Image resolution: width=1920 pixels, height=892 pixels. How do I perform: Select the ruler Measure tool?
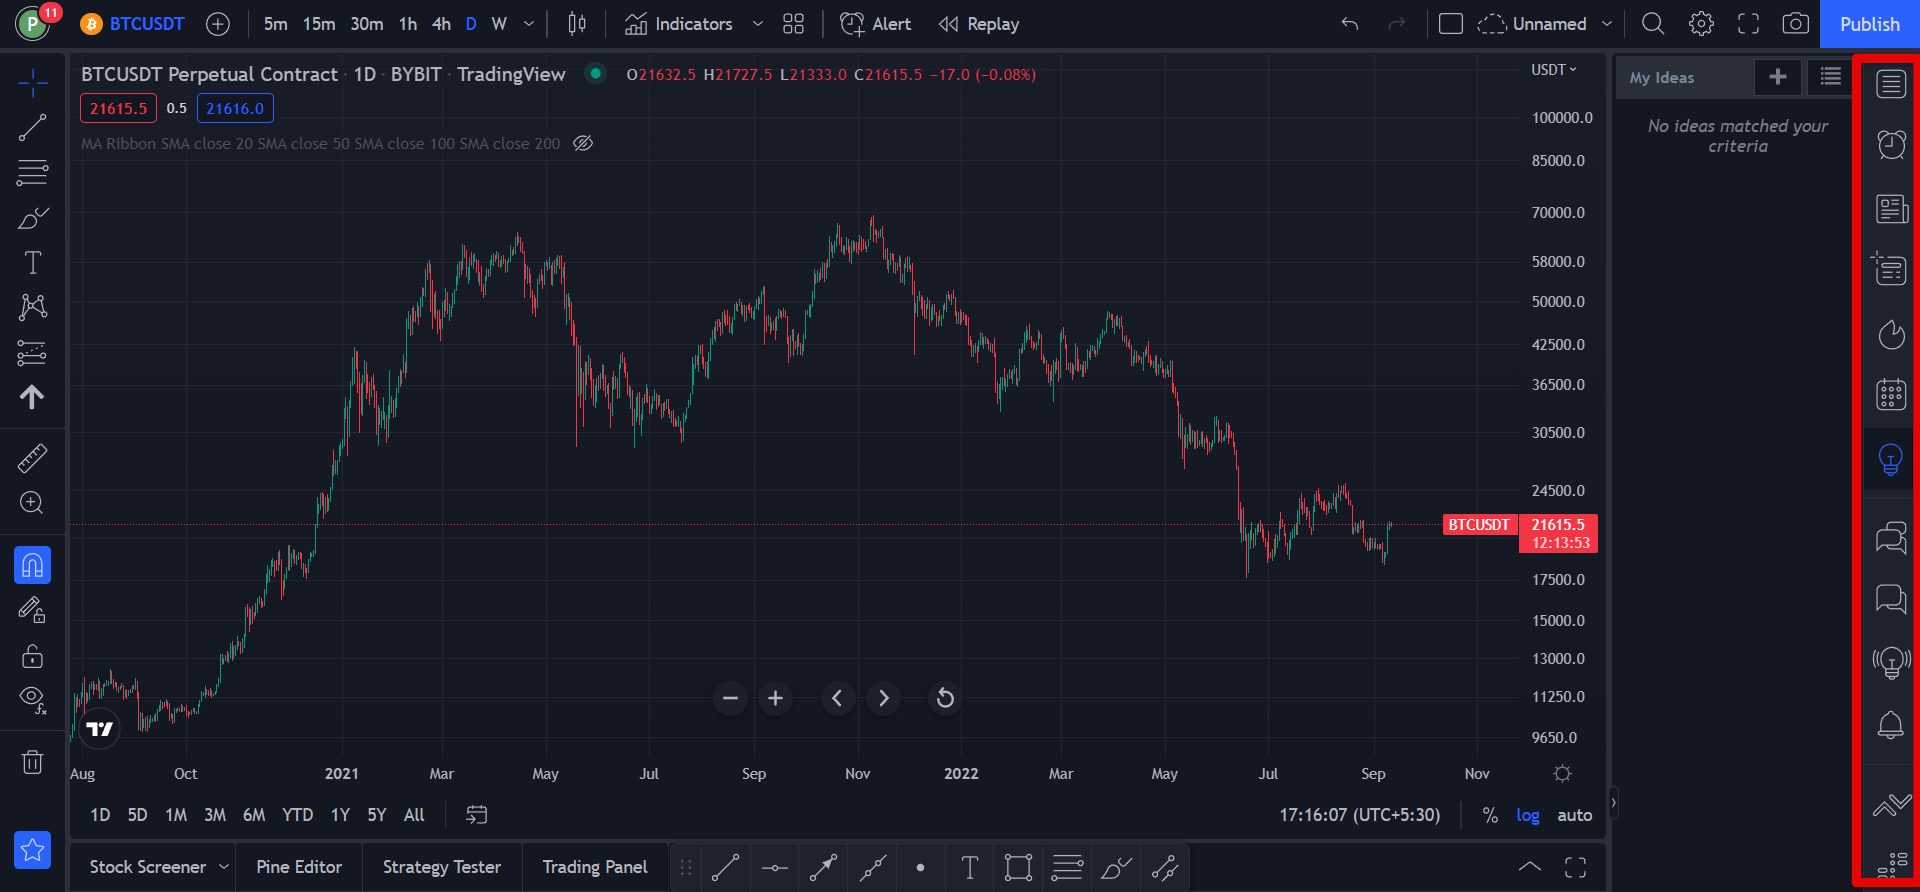[x=32, y=458]
